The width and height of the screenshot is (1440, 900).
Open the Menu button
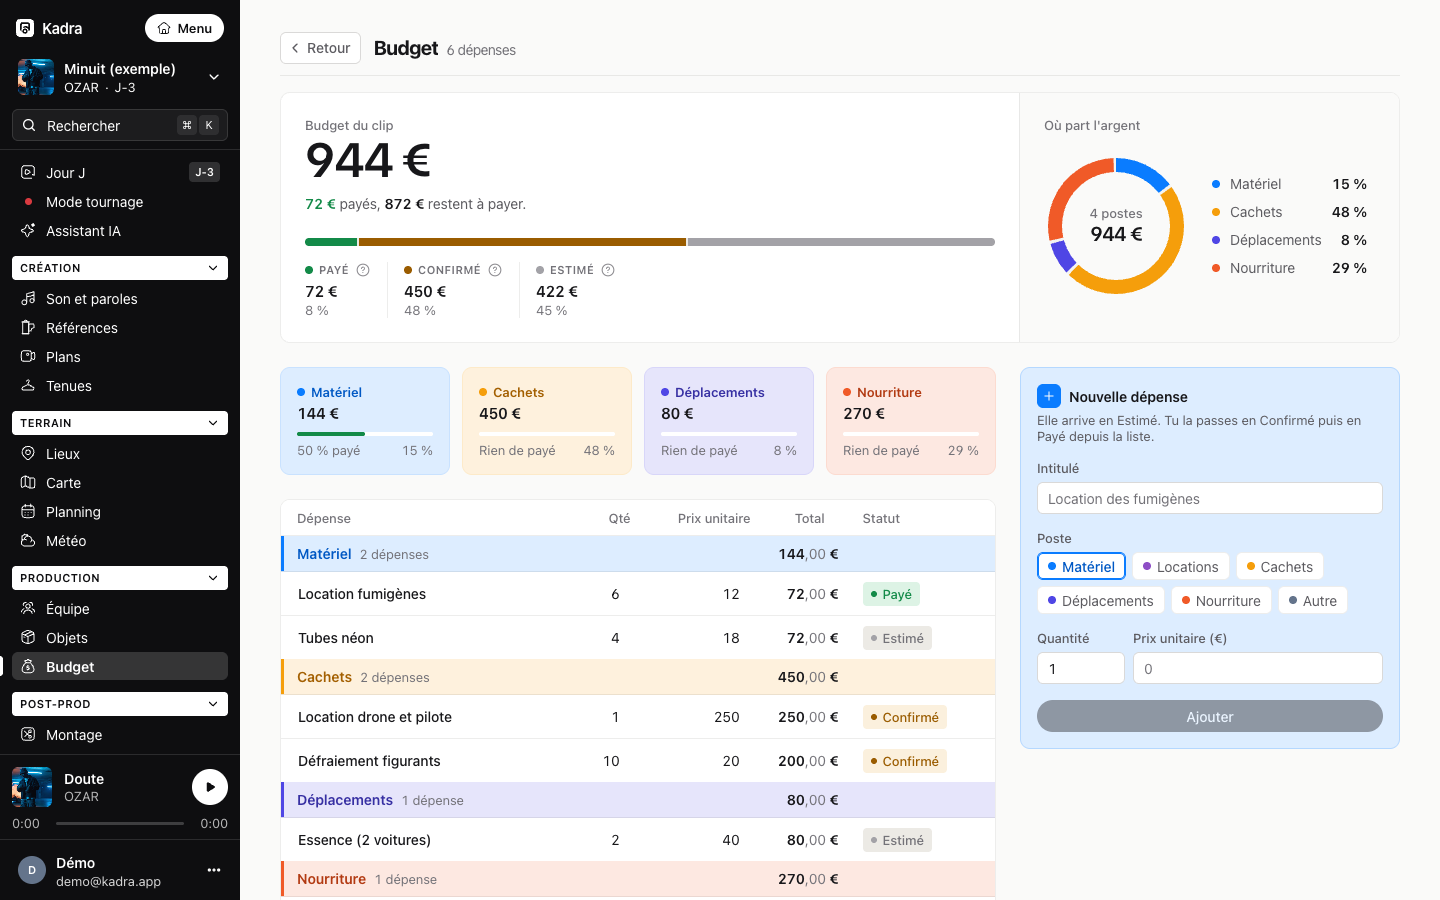(184, 28)
